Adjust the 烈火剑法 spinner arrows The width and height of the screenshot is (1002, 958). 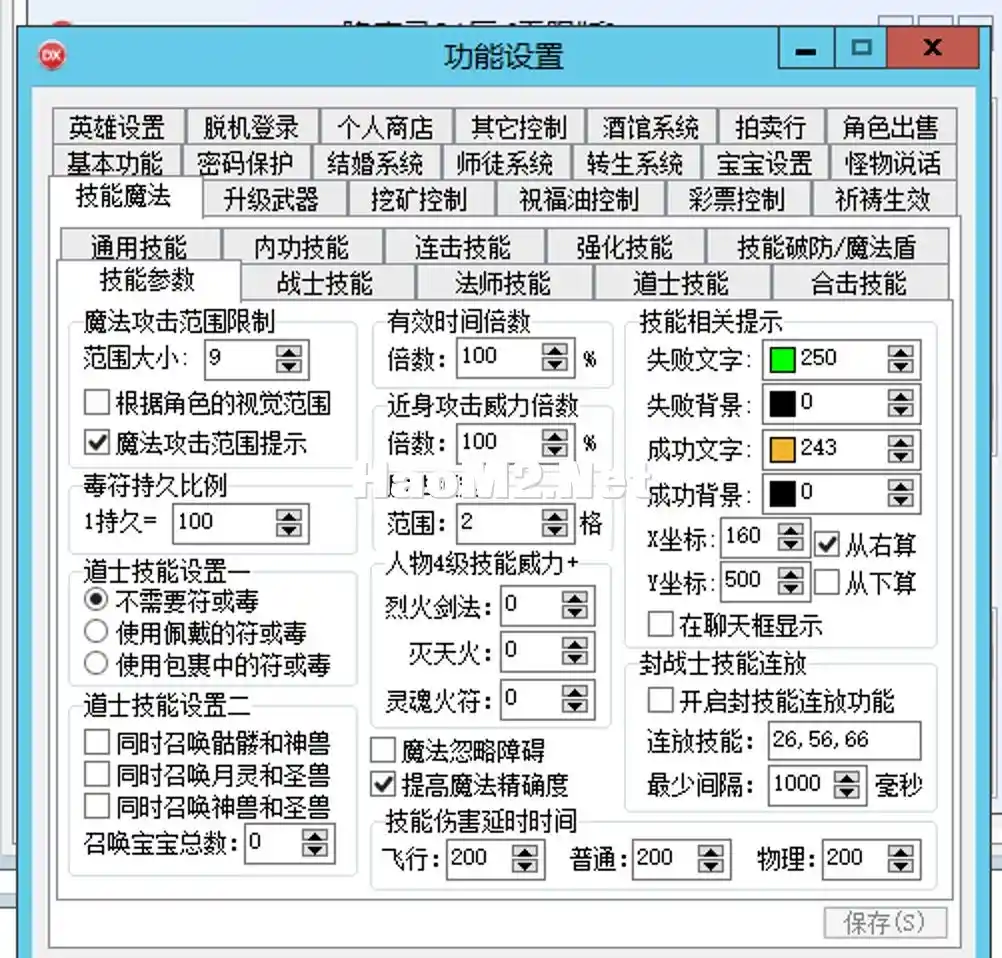(574, 605)
